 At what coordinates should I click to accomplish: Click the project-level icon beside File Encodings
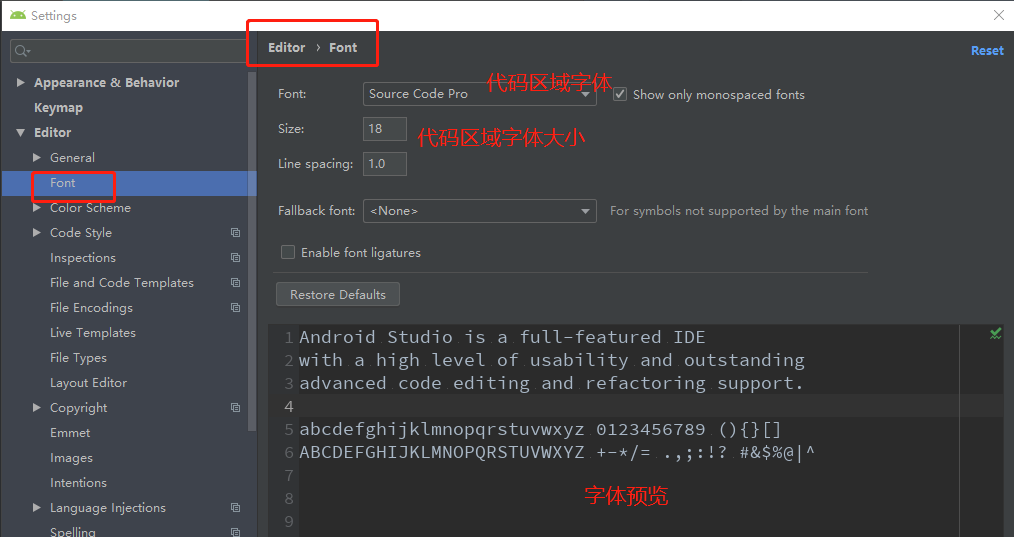tap(235, 307)
